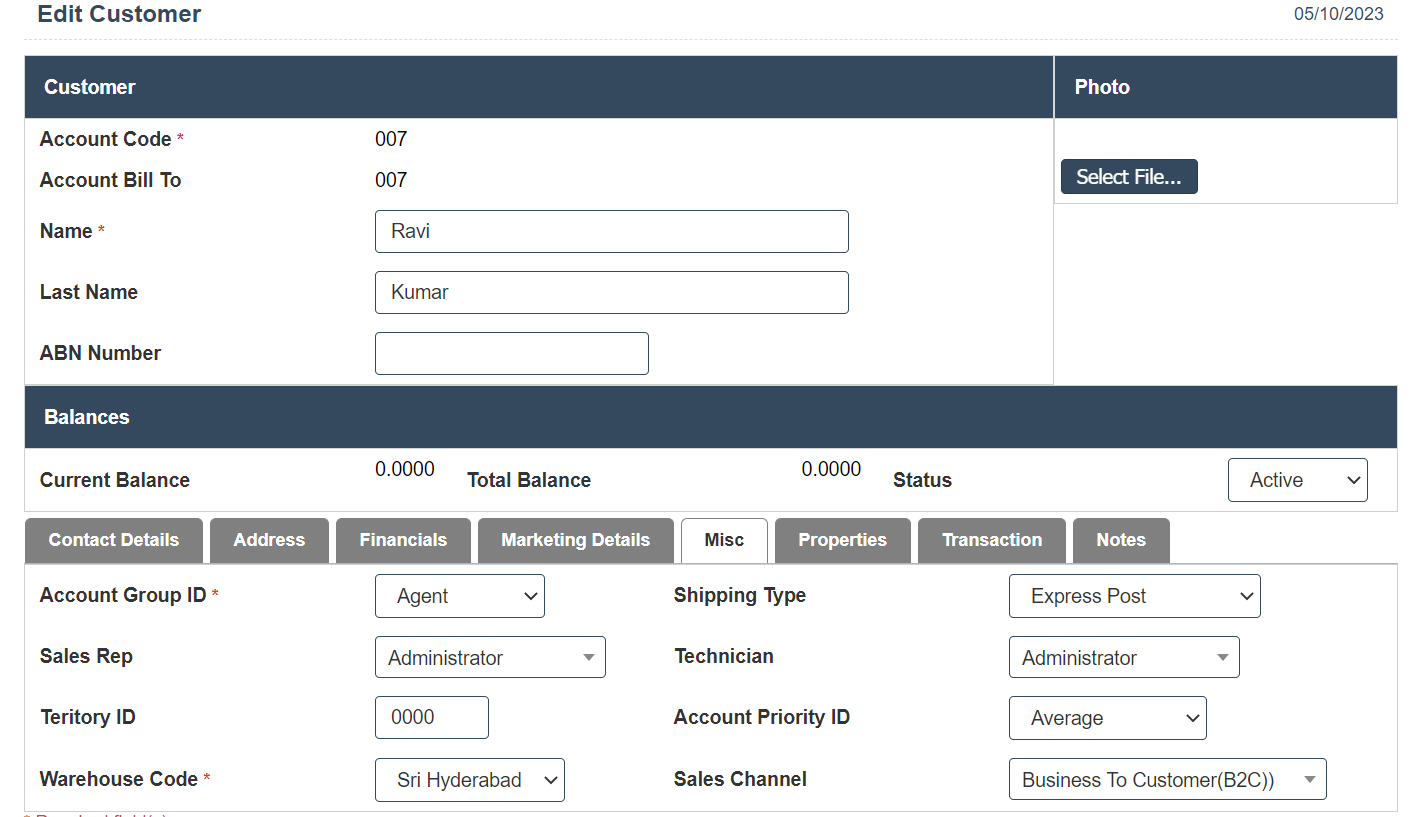Open the Sales Channel dropdown

point(1167,780)
